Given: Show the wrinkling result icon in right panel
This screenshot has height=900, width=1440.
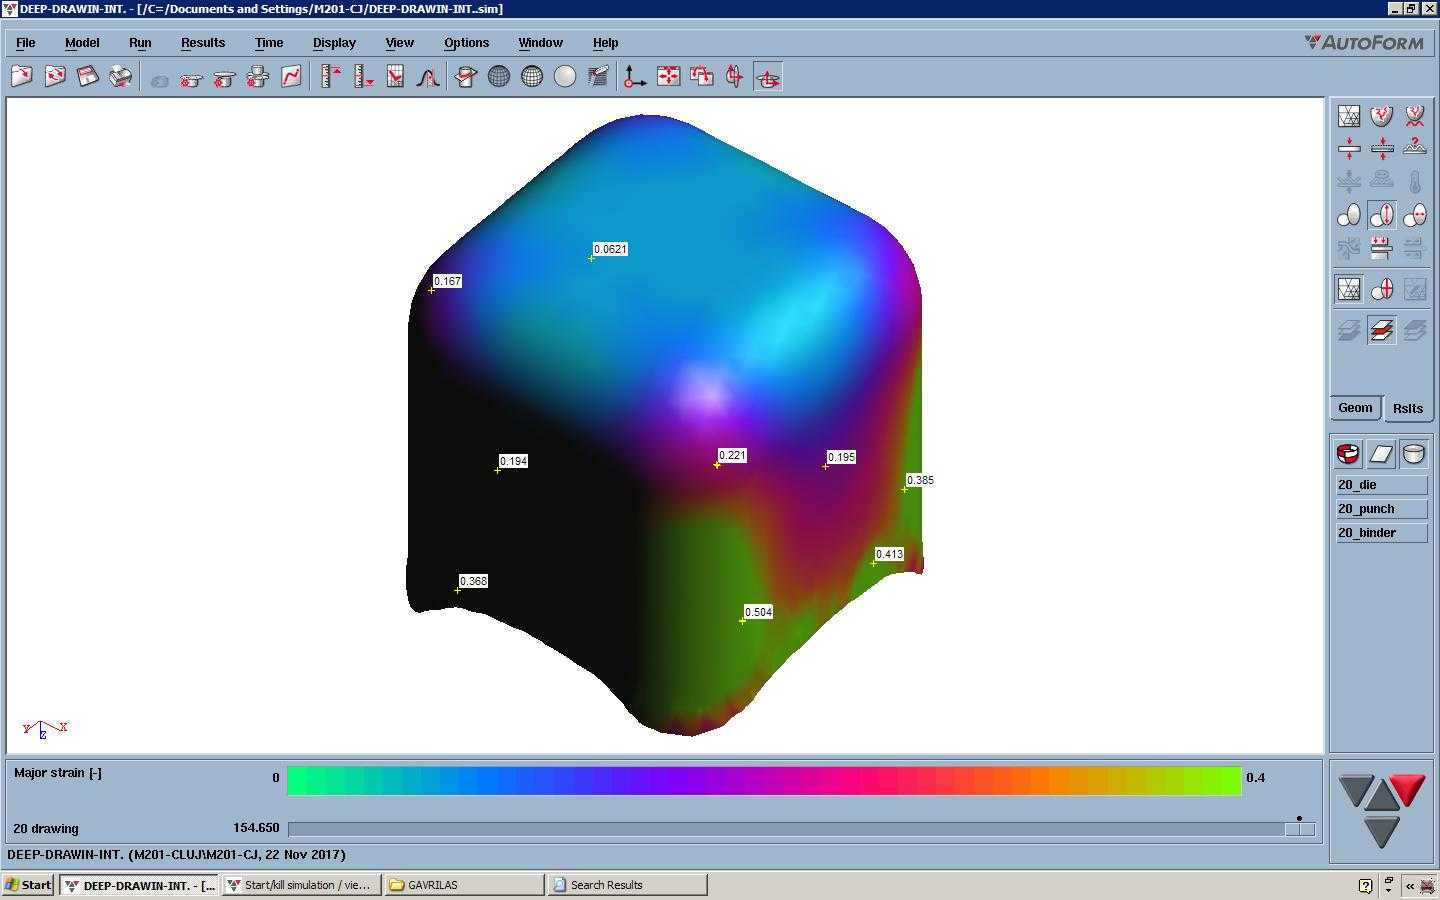Looking at the screenshot, I should point(1415,116).
